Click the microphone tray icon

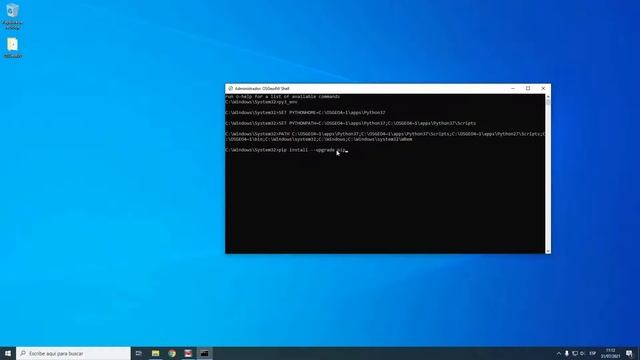tap(567, 353)
